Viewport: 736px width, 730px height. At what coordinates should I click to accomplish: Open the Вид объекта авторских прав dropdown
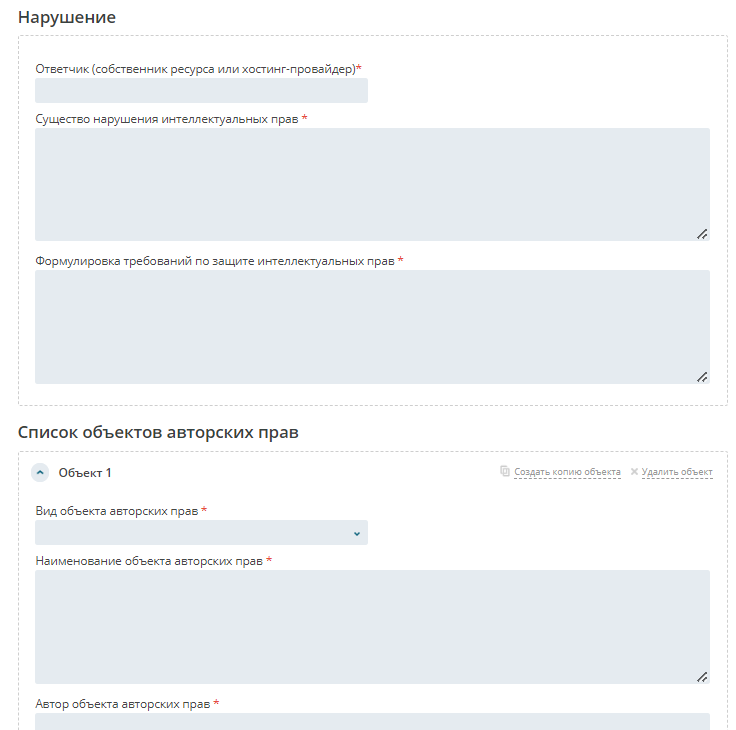coord(201,533)
